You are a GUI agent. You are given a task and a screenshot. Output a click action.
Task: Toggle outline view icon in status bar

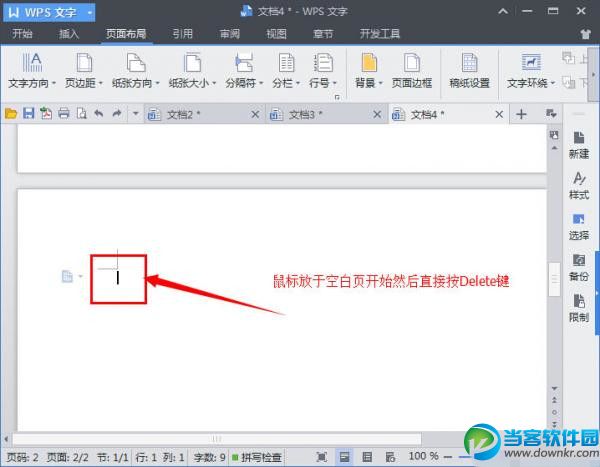pos(367,457)
